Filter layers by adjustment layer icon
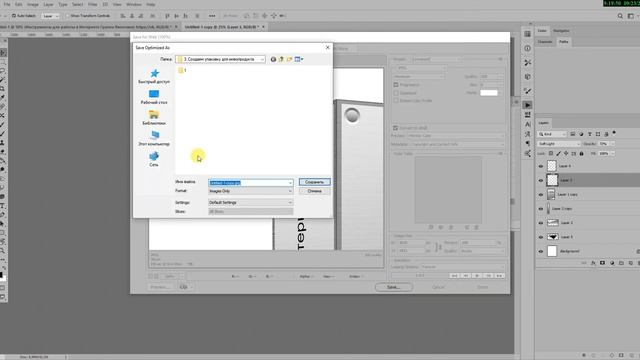 581,134
